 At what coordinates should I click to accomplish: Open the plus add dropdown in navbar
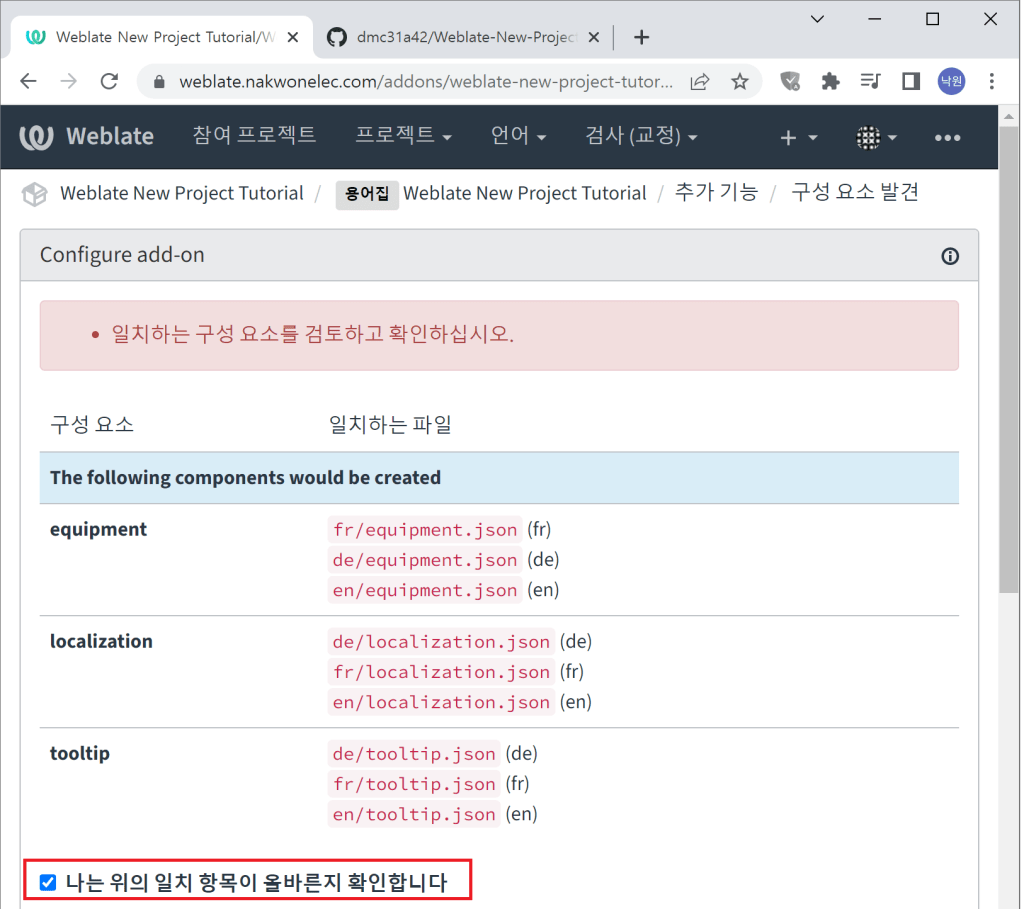(798, 138)
